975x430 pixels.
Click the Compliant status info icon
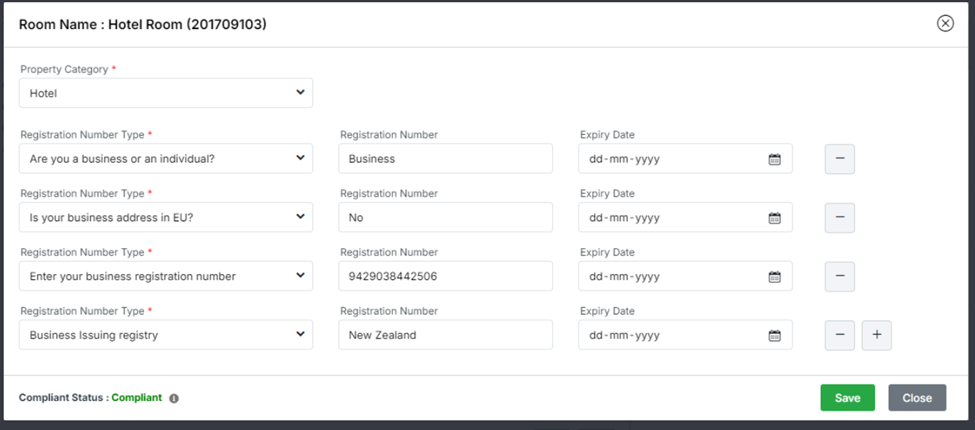point(174,398)
